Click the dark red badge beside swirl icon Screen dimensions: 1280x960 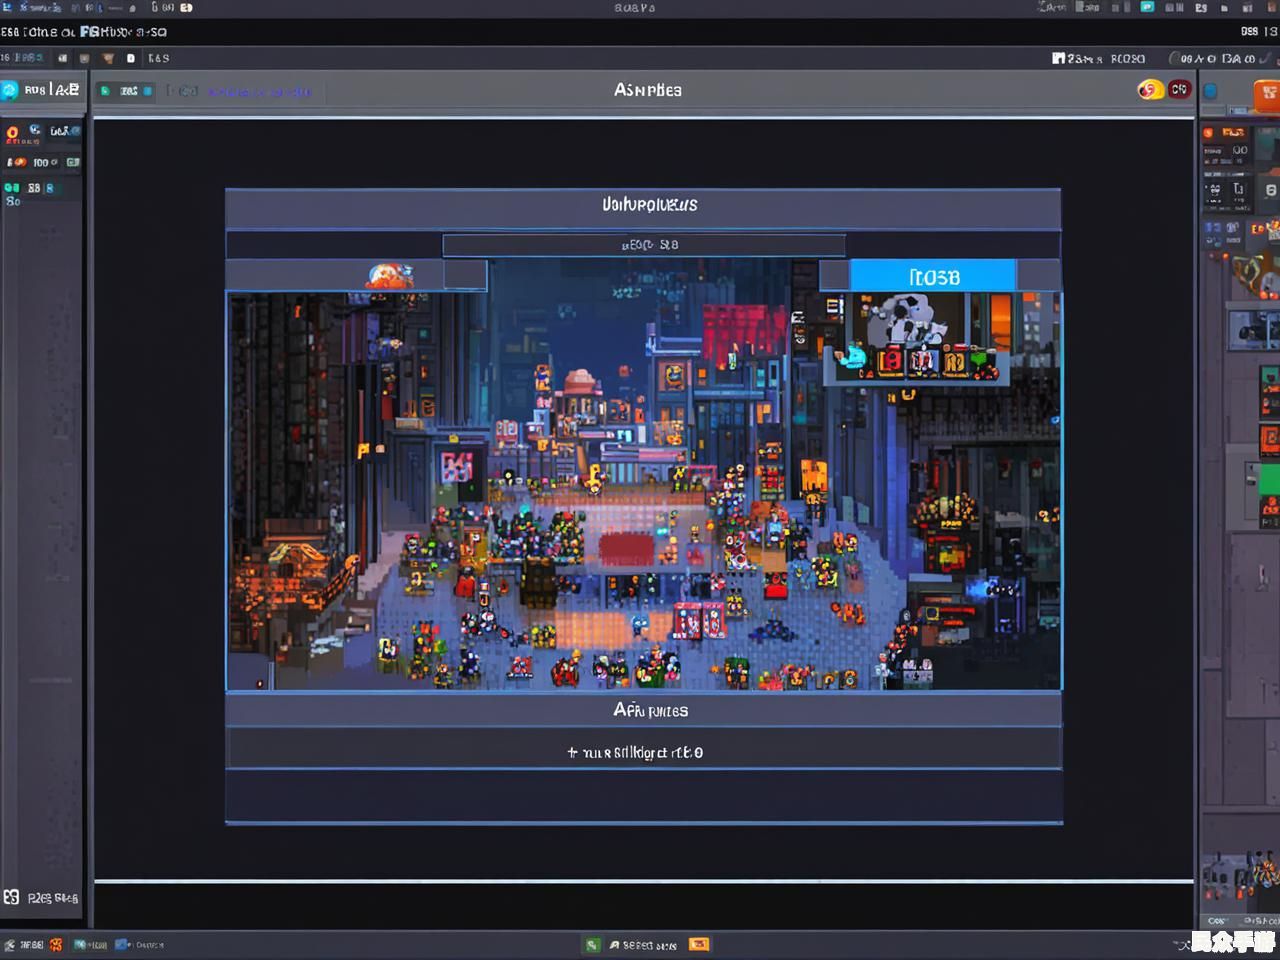point(1180,90)
